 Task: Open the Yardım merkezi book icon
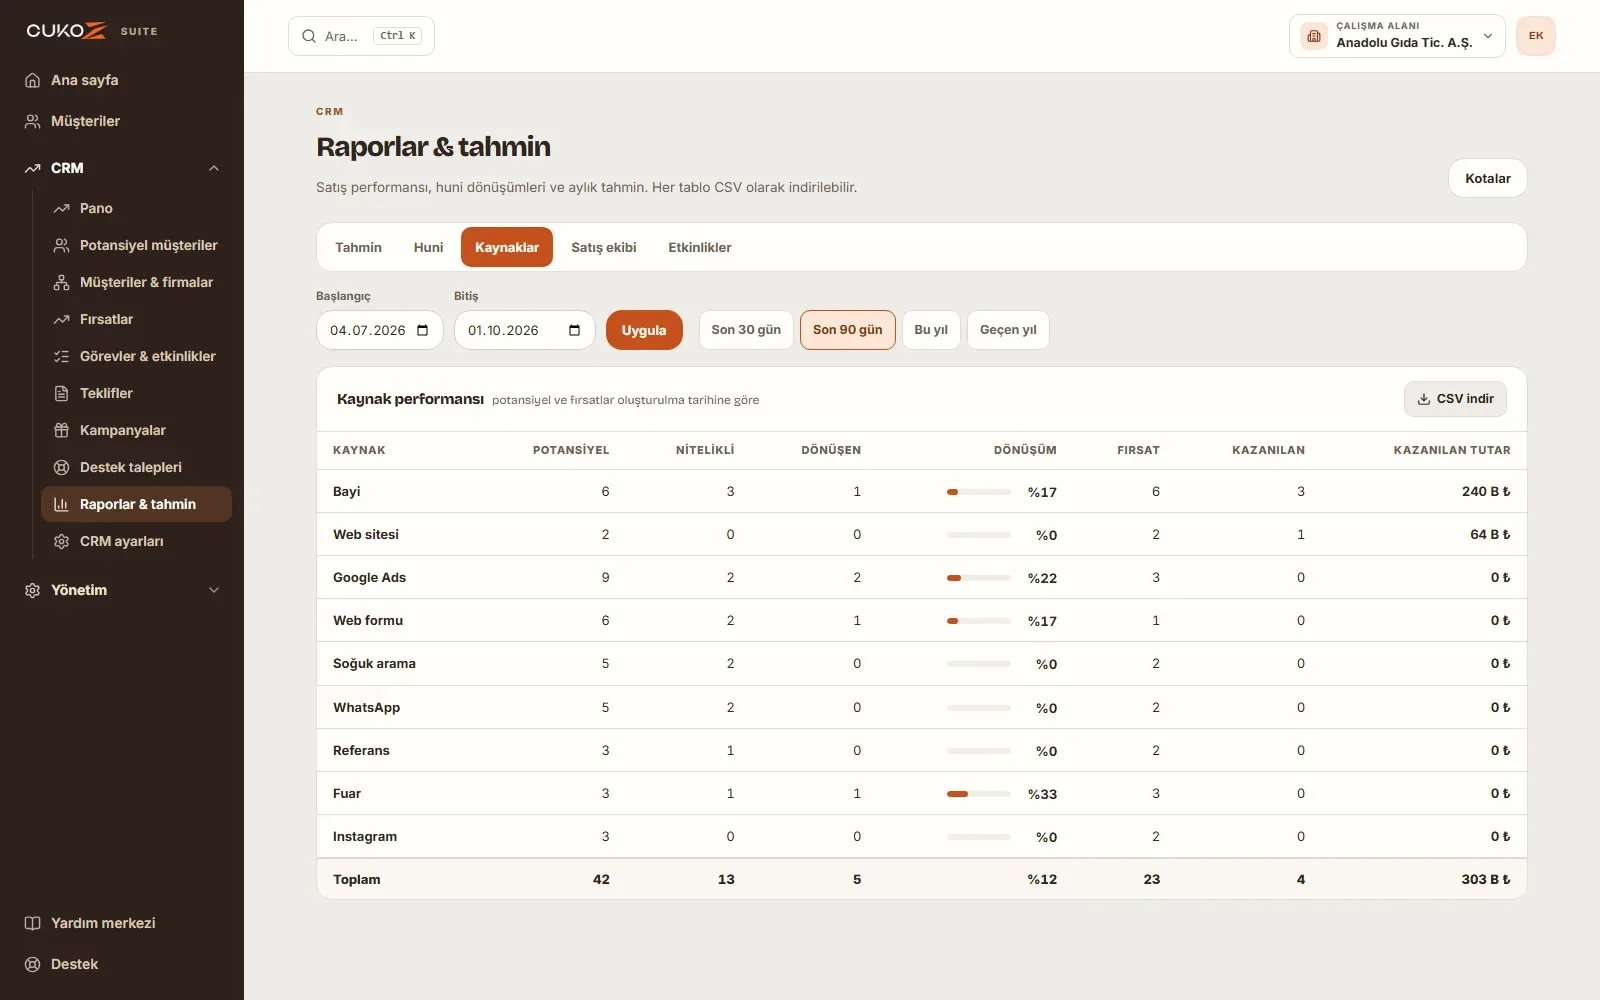(x=32, y=923)
